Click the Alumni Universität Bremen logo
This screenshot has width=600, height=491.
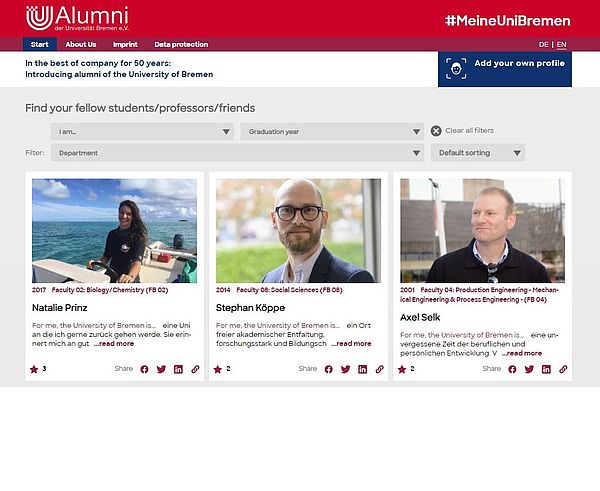(x=77, y=18)
